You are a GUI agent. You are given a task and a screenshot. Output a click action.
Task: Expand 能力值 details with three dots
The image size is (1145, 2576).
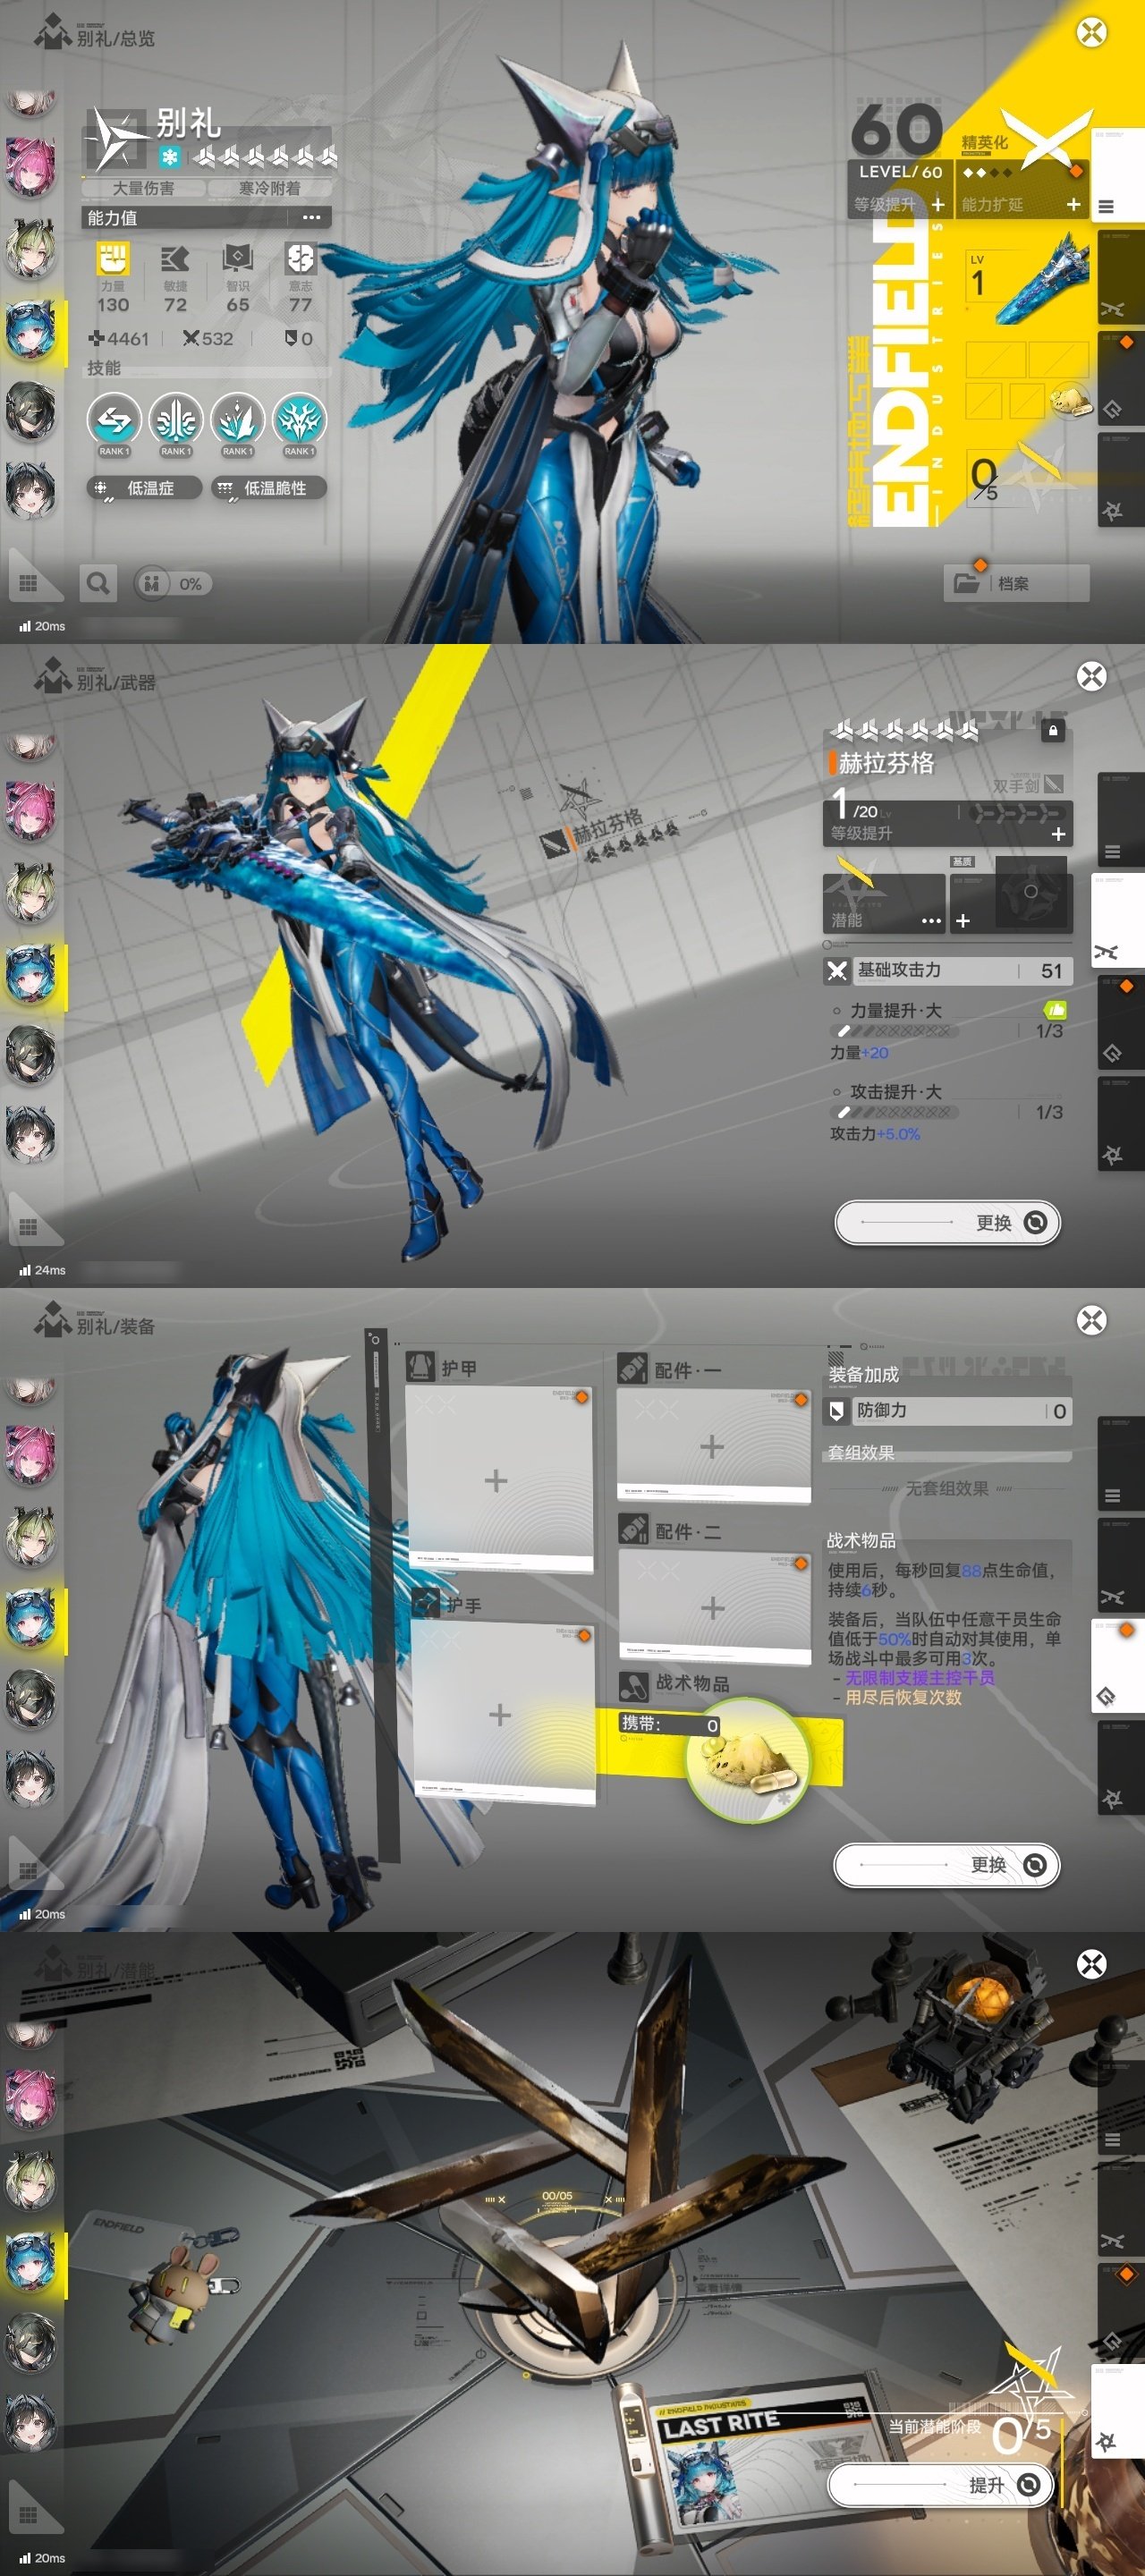(x=311, y=217)
